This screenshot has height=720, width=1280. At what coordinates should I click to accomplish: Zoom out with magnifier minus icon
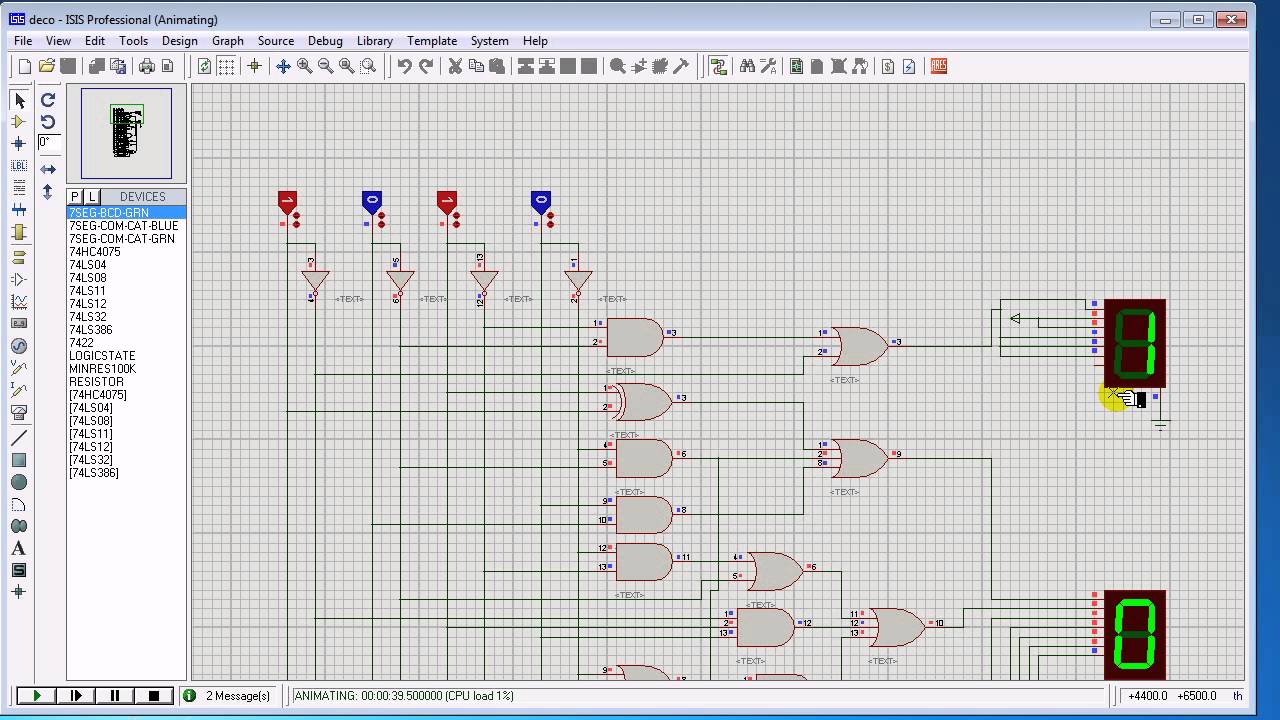tap(325, 66)
